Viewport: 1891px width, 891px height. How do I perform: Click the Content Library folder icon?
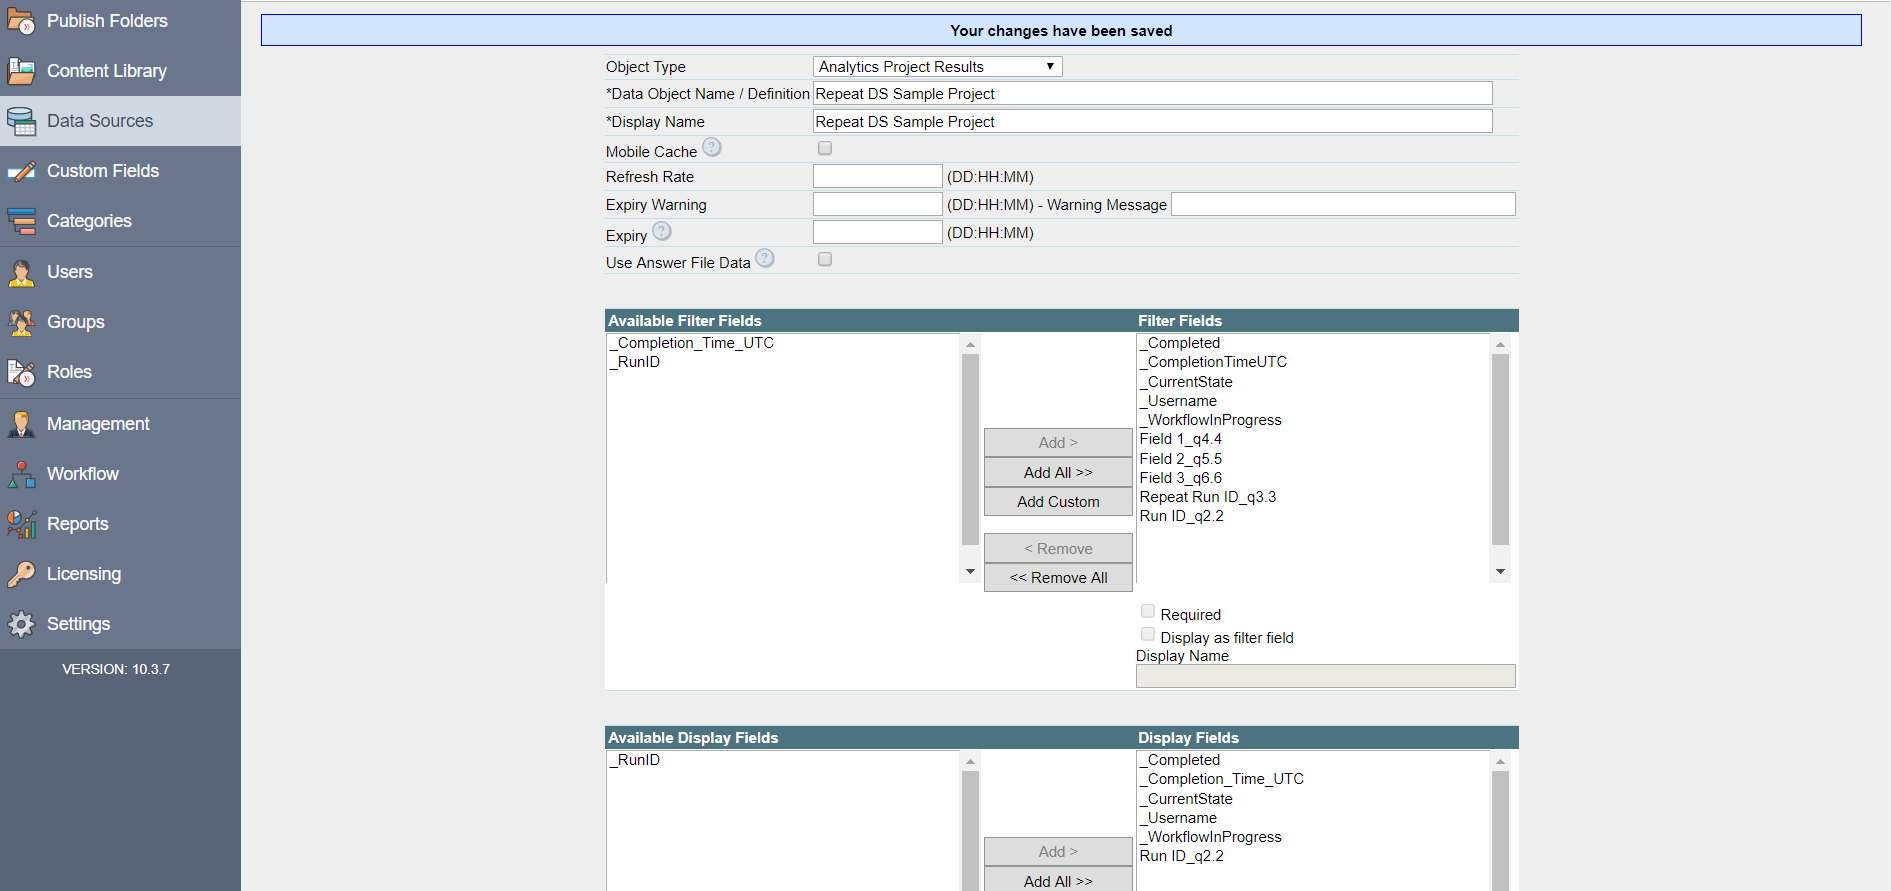pyautogui.click(x=21, y=71)
